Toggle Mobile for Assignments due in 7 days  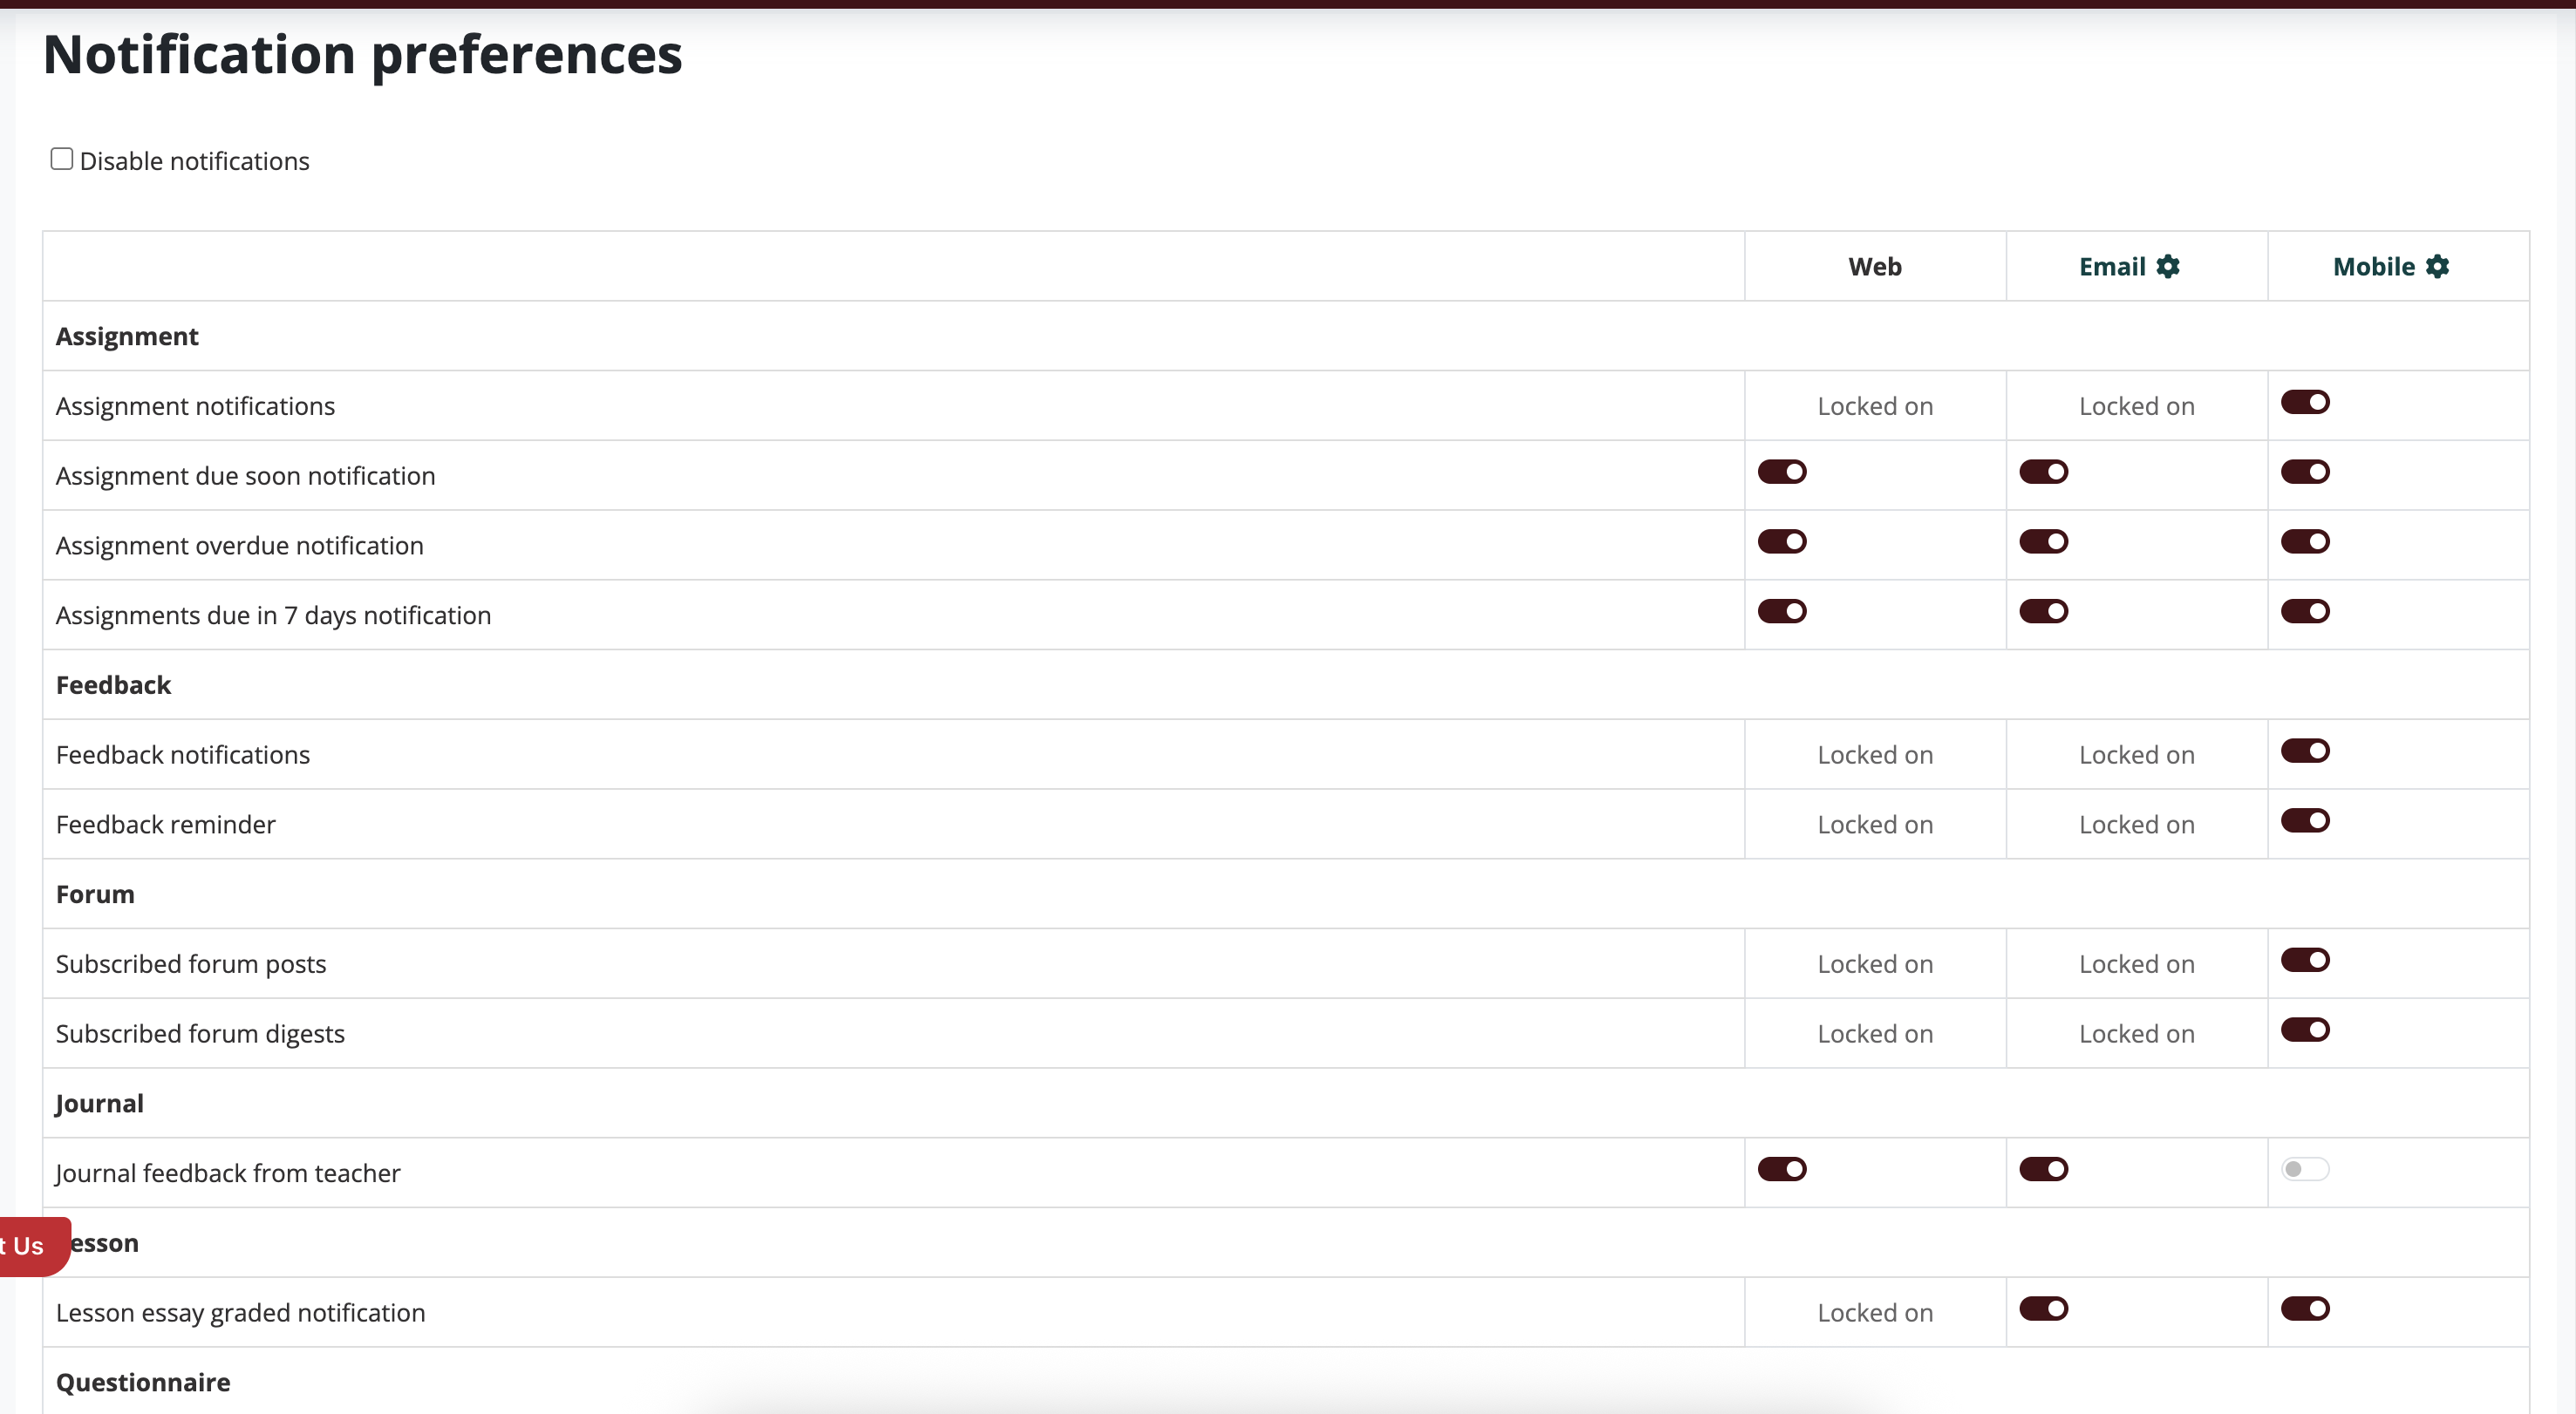tap(2305, 611)
